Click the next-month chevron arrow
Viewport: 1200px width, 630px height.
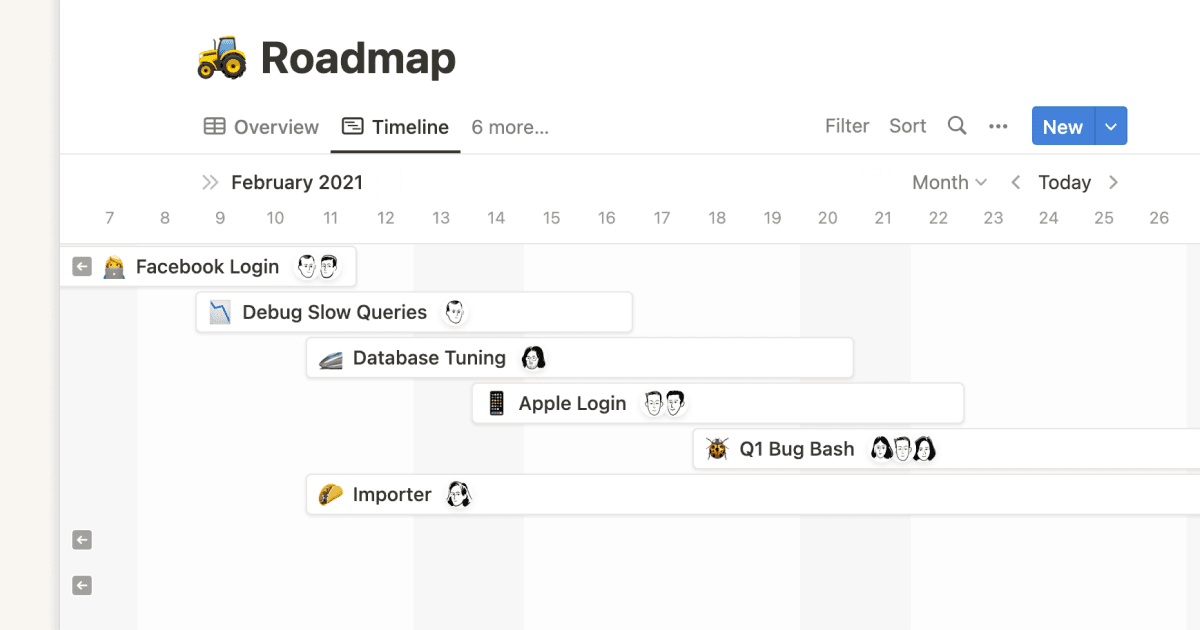tap(1113, 182)
